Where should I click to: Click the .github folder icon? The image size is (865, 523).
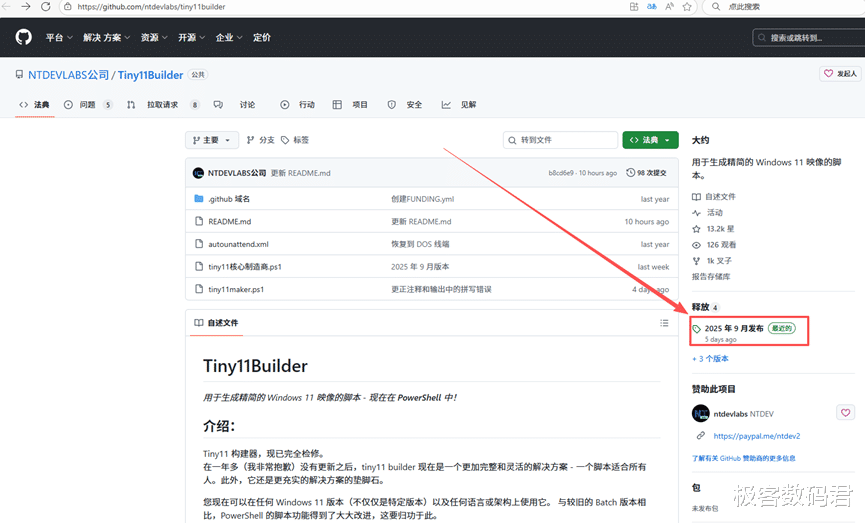point(199,199)
